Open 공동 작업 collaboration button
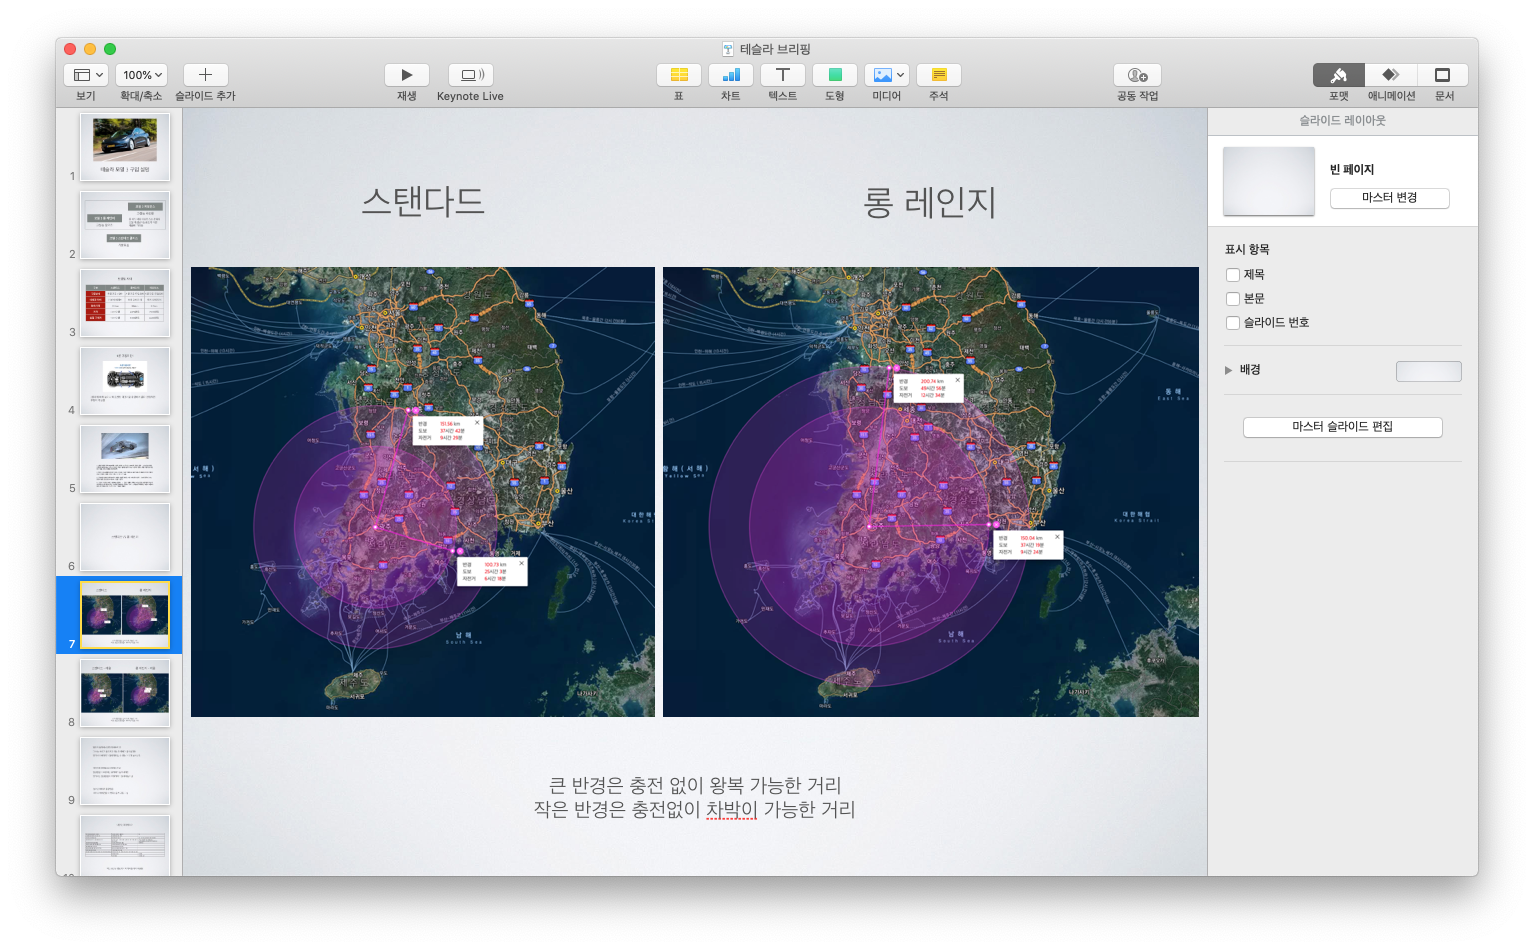The width and height of the screenshot is (1534, 950). pos(1138,75)
